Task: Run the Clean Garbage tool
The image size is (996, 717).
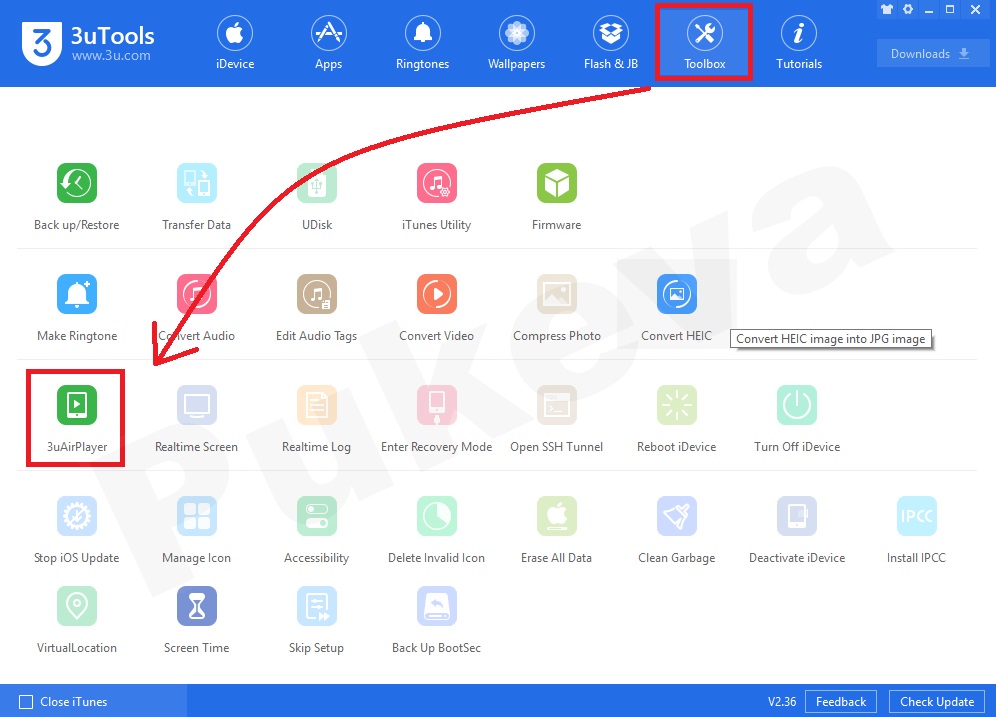Action: pyautogui.click(x=676, y=530)
